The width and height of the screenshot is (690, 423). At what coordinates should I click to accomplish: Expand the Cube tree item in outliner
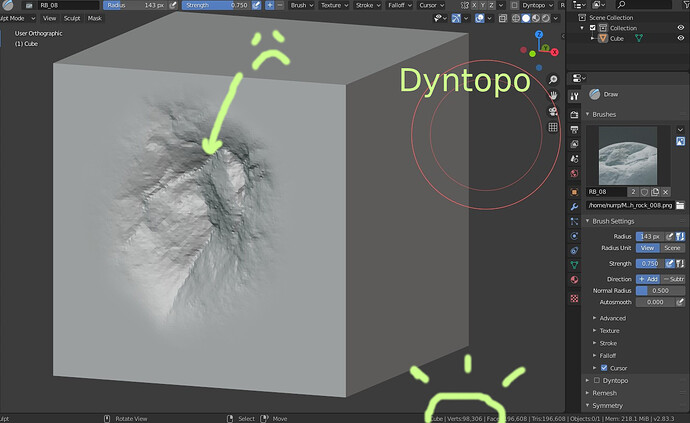click(x=593, y=38)
